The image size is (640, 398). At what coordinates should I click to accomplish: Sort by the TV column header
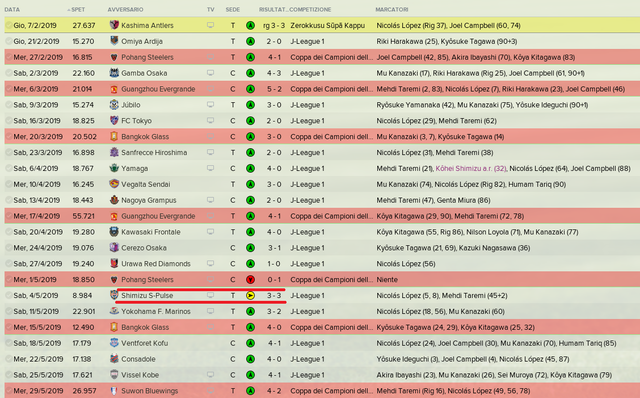coord(210,9)
